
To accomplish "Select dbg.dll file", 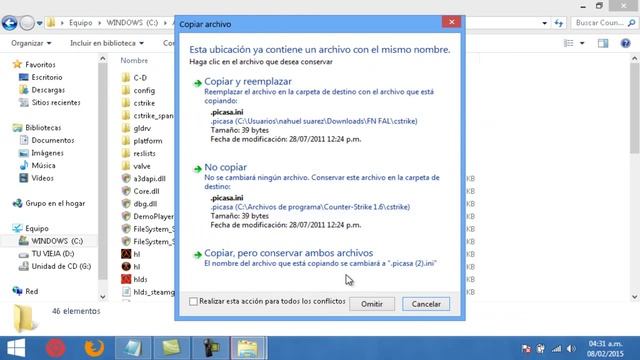I will point(145,204).
